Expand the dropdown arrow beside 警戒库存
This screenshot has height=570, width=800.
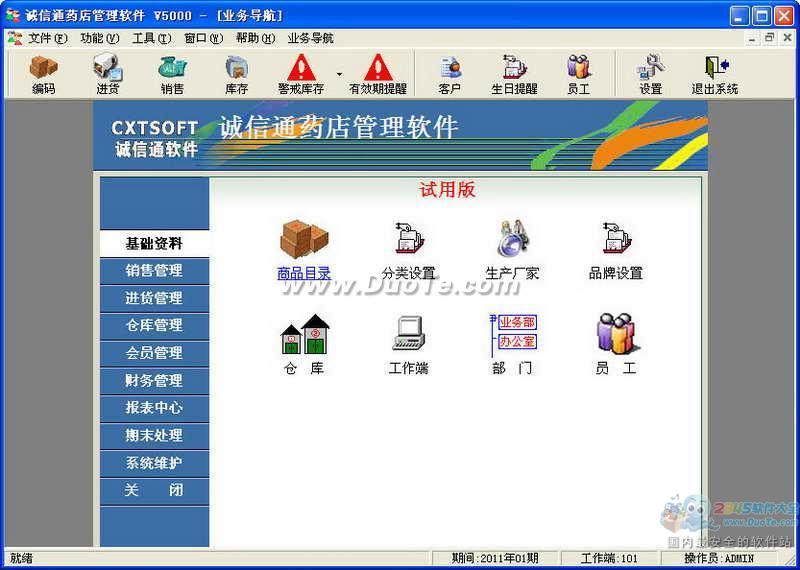coord(339,74)
